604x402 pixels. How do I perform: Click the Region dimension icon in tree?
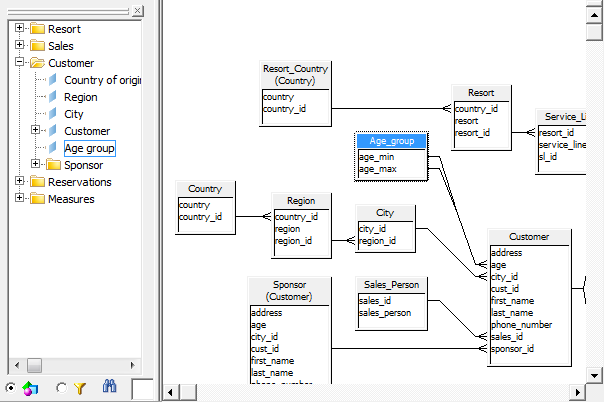point(53,96)
